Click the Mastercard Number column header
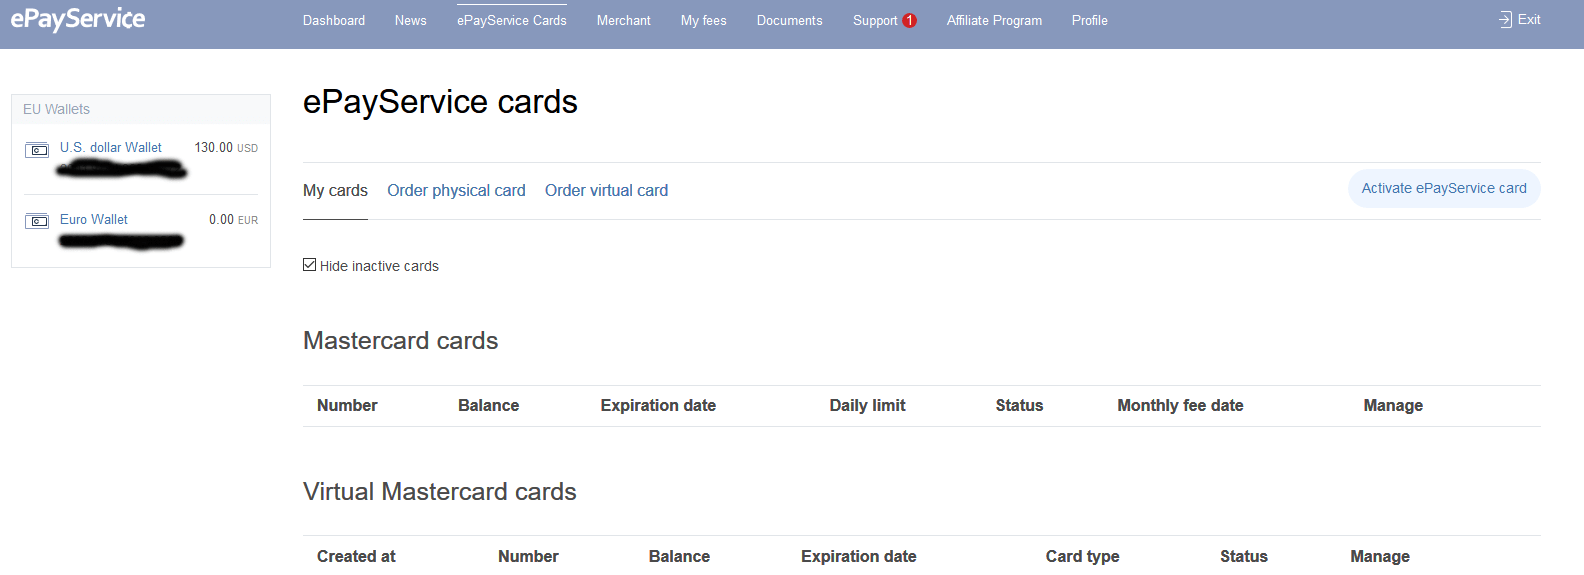 point(347,405)
